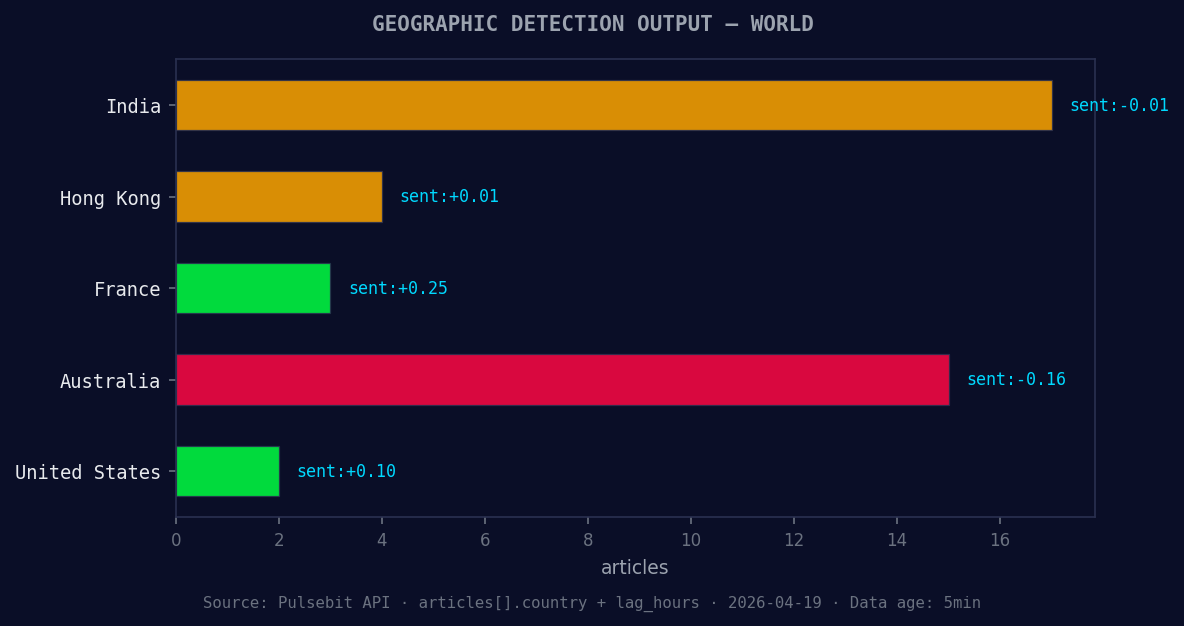The height and width of the screenshot is (626, 1184).
Task: Select the India axis label
Action: 134,106
